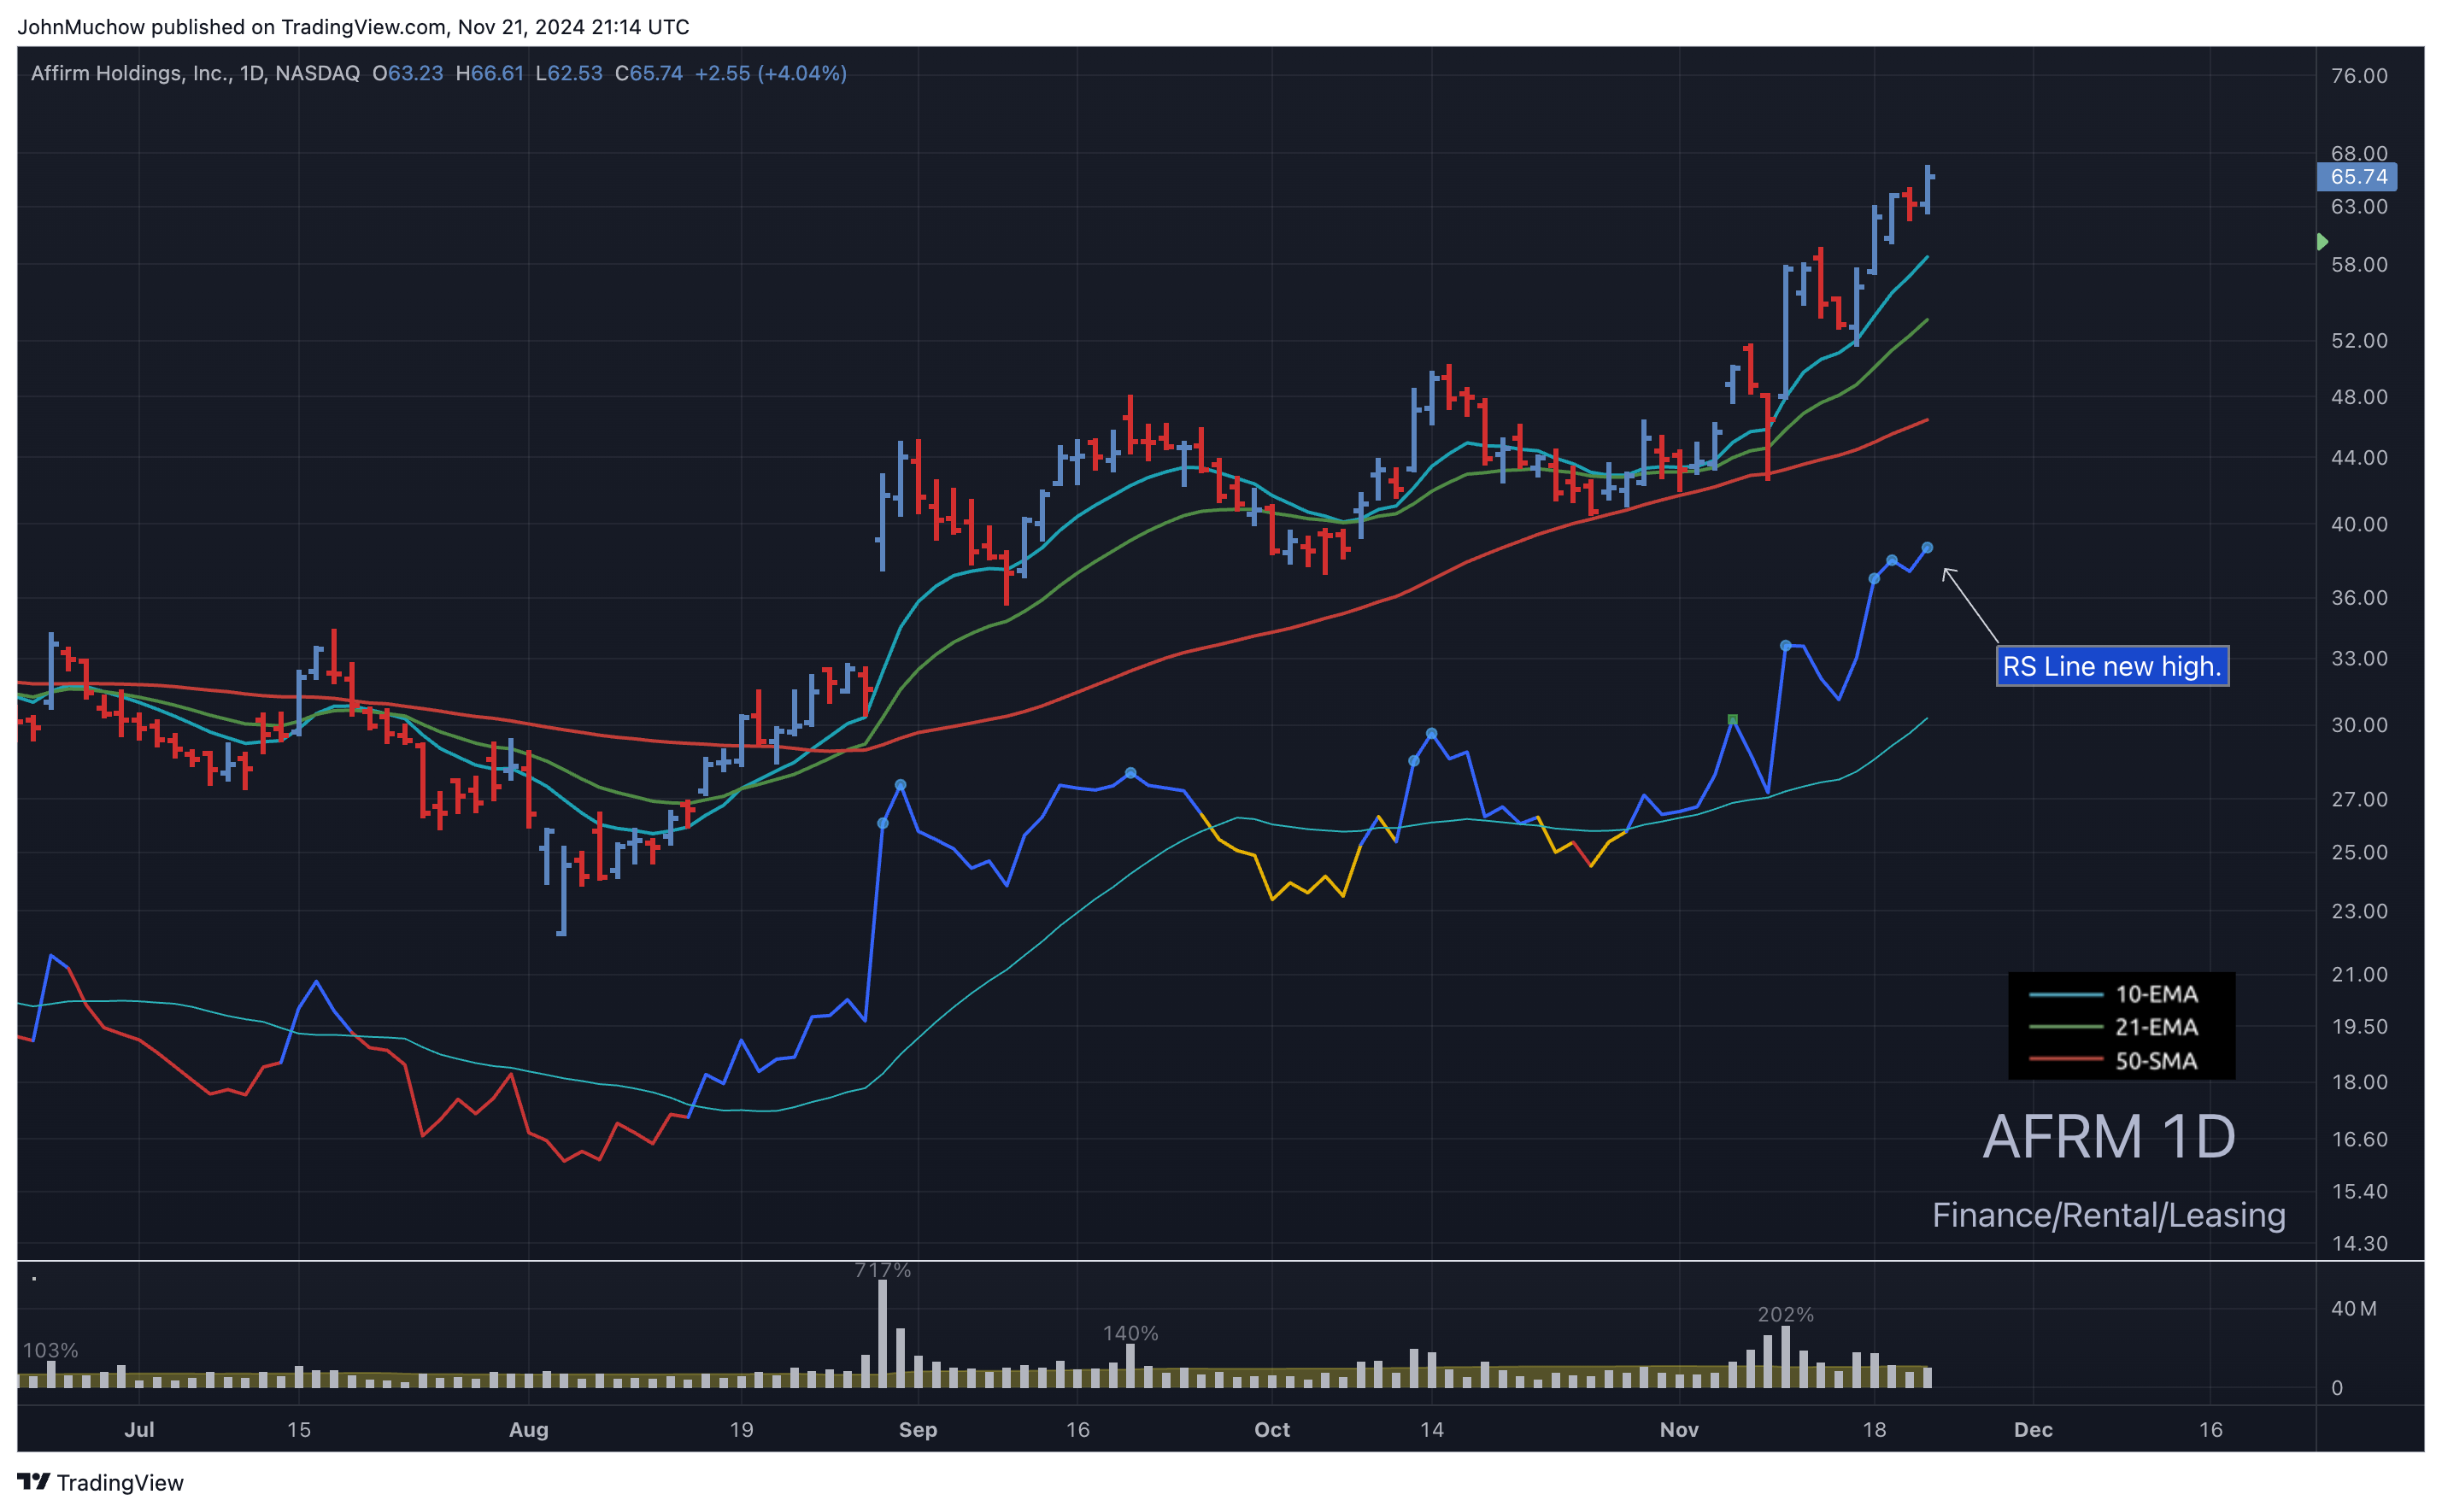The width and height of the screenshot is (2442, 1512).
Task: Click the 50-SMA legend entry
Action: pyautogui.click(x=2113, y=1061)
